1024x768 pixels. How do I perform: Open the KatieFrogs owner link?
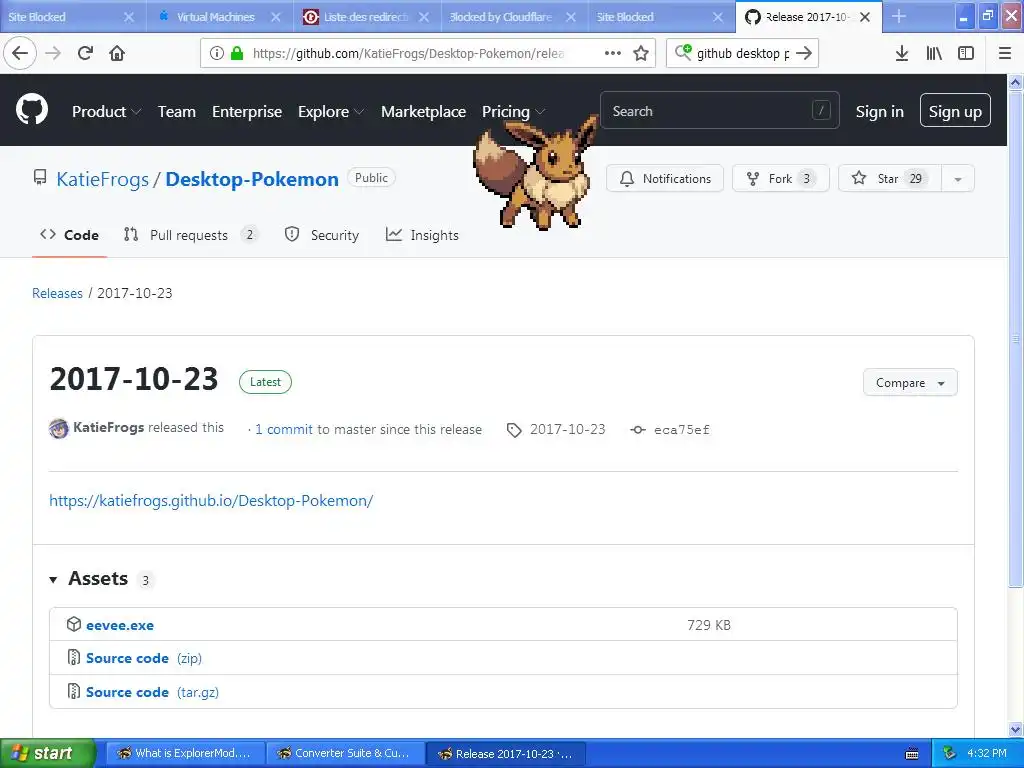coord(103,179)
